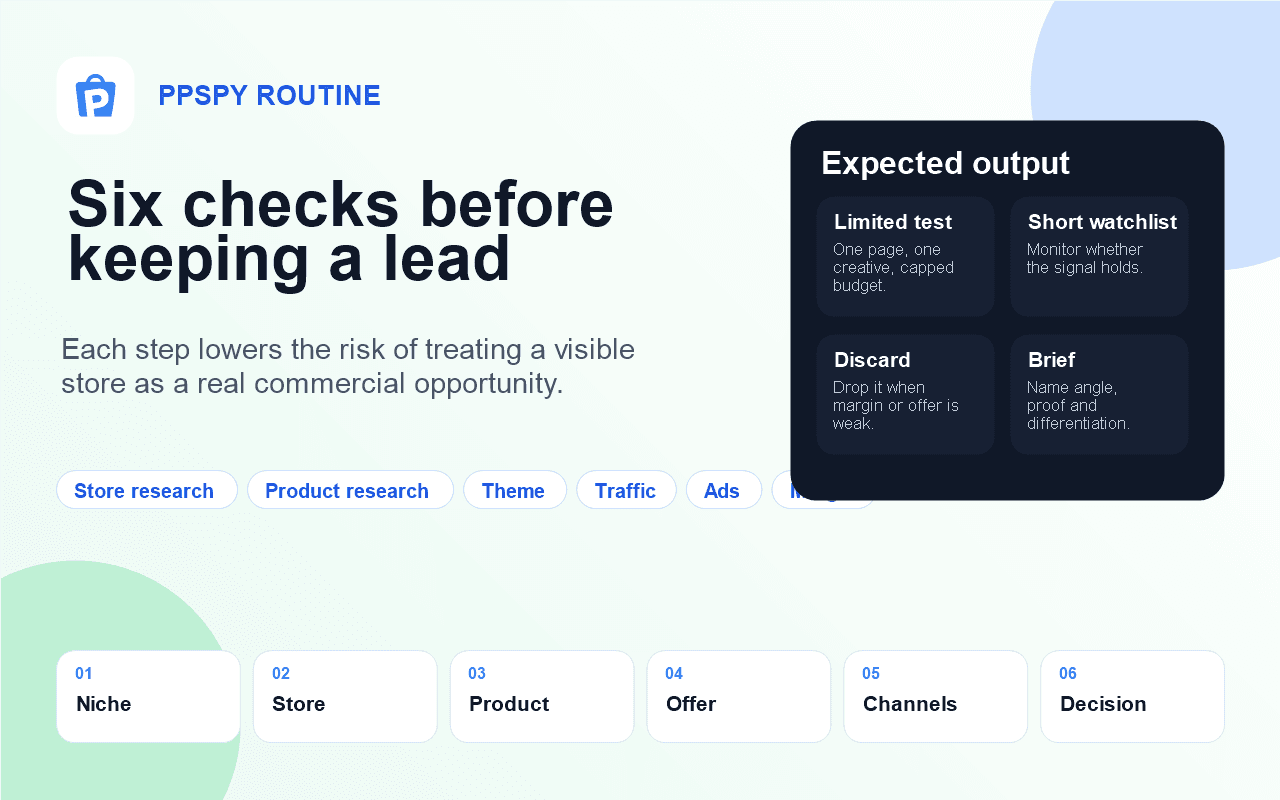Viewport: 1280px width, 800px height.
Task: Click the subtitle starting with Each step lowers
Action: (348, 366)
